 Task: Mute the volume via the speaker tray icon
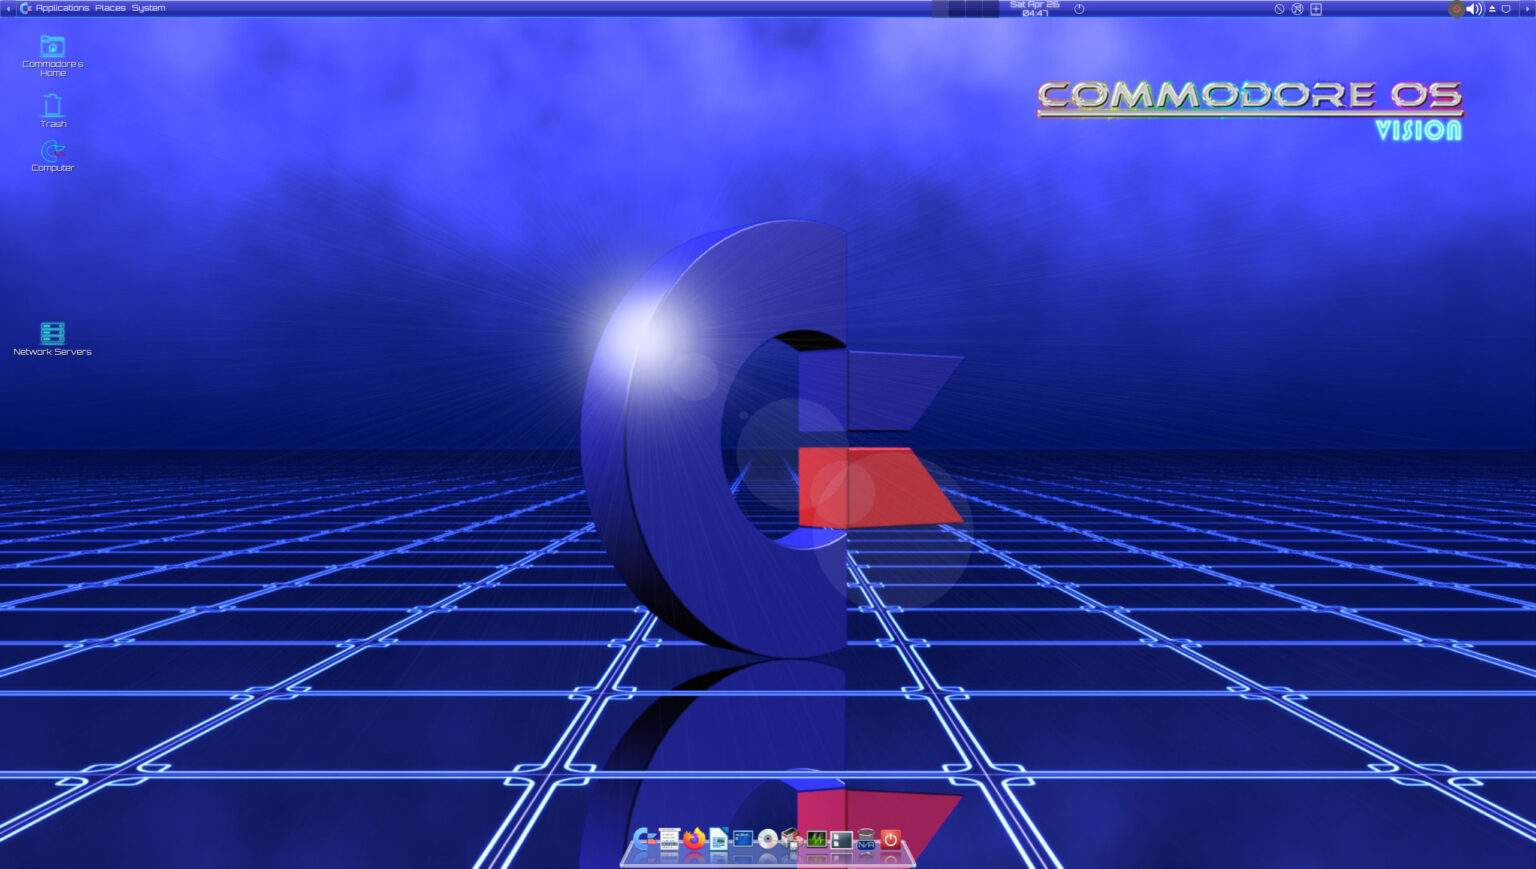1473,8
